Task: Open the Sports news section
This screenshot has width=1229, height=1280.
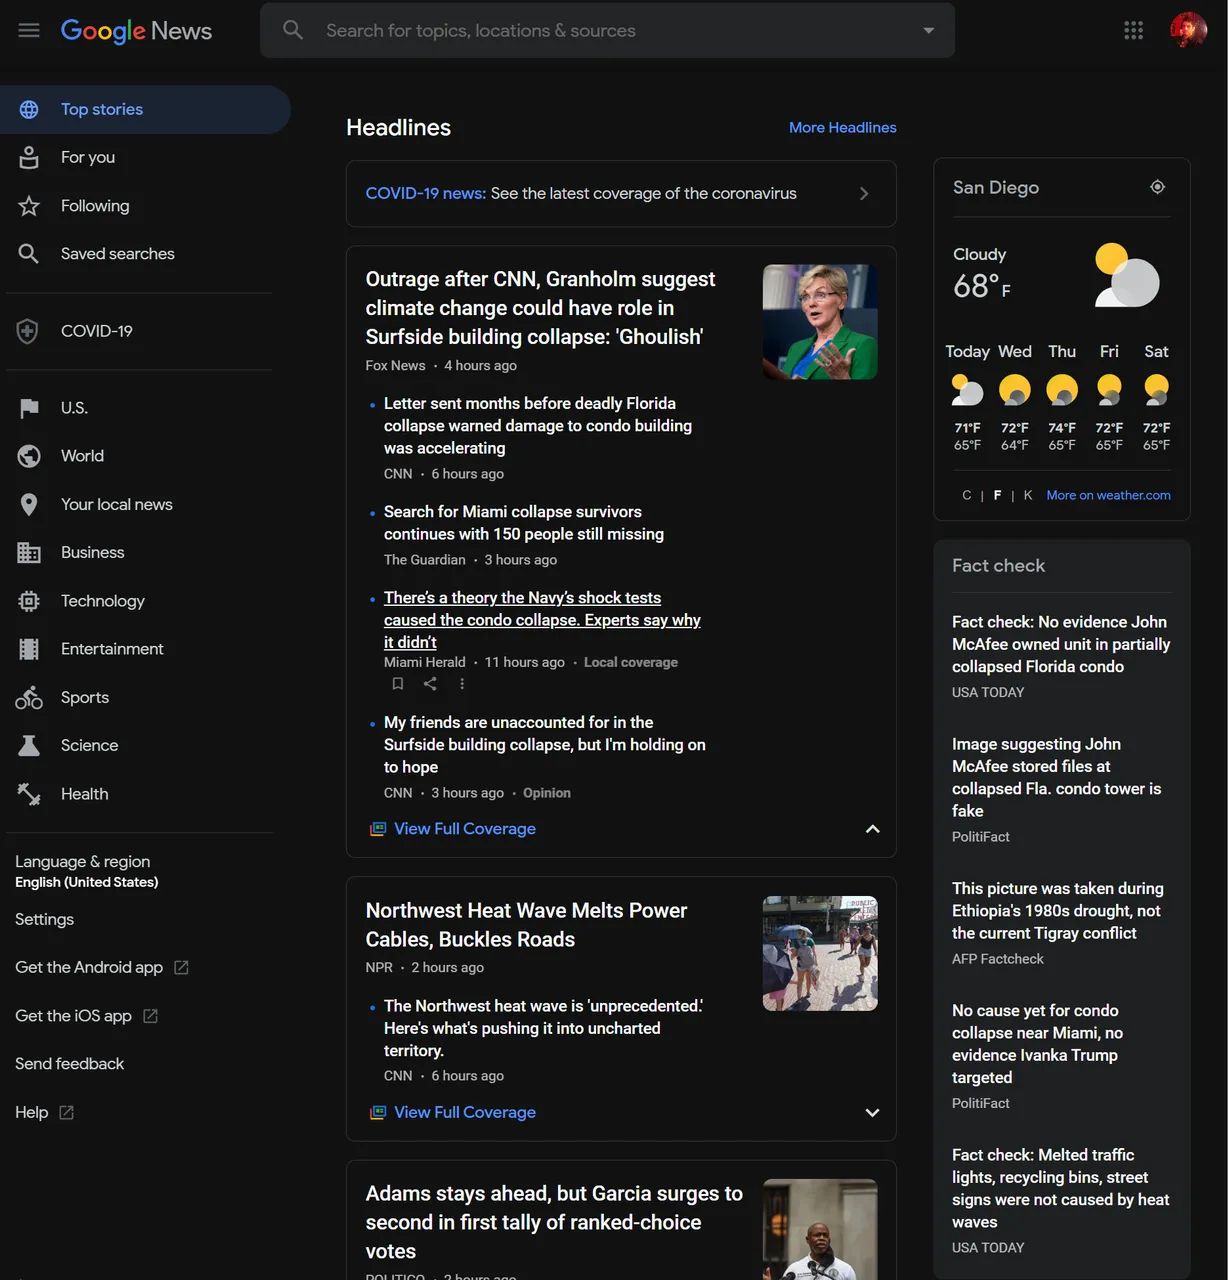Action: pyautogui.click(x=85, y=697)
